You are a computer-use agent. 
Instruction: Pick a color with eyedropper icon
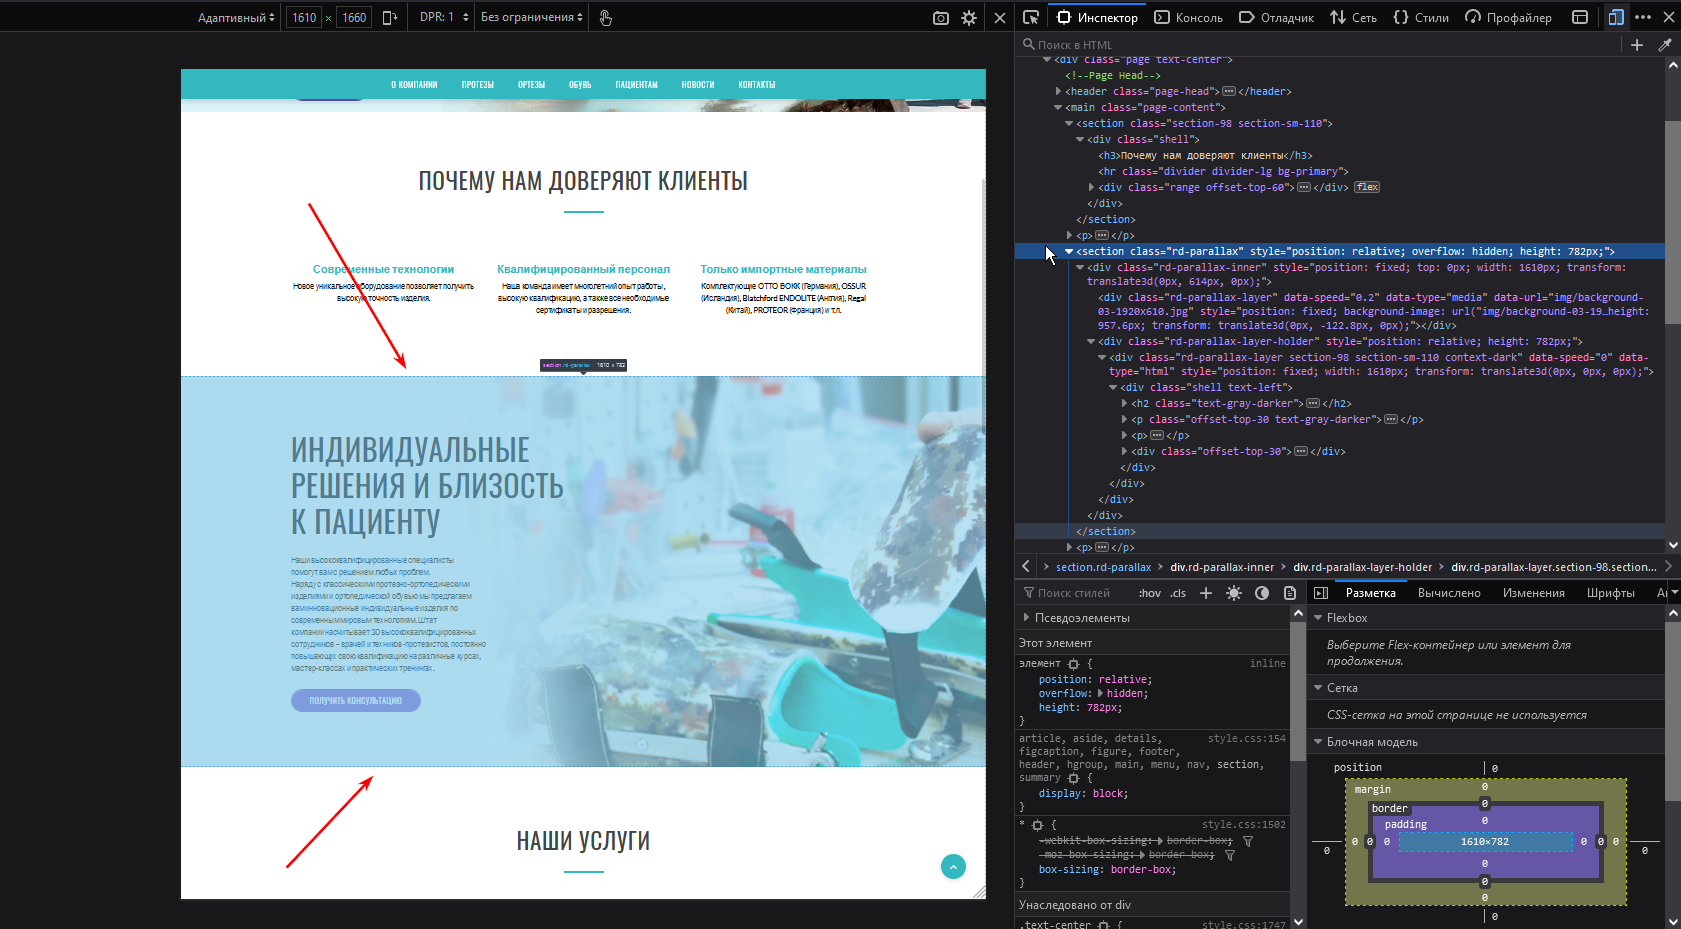(x=1665, y=45)
